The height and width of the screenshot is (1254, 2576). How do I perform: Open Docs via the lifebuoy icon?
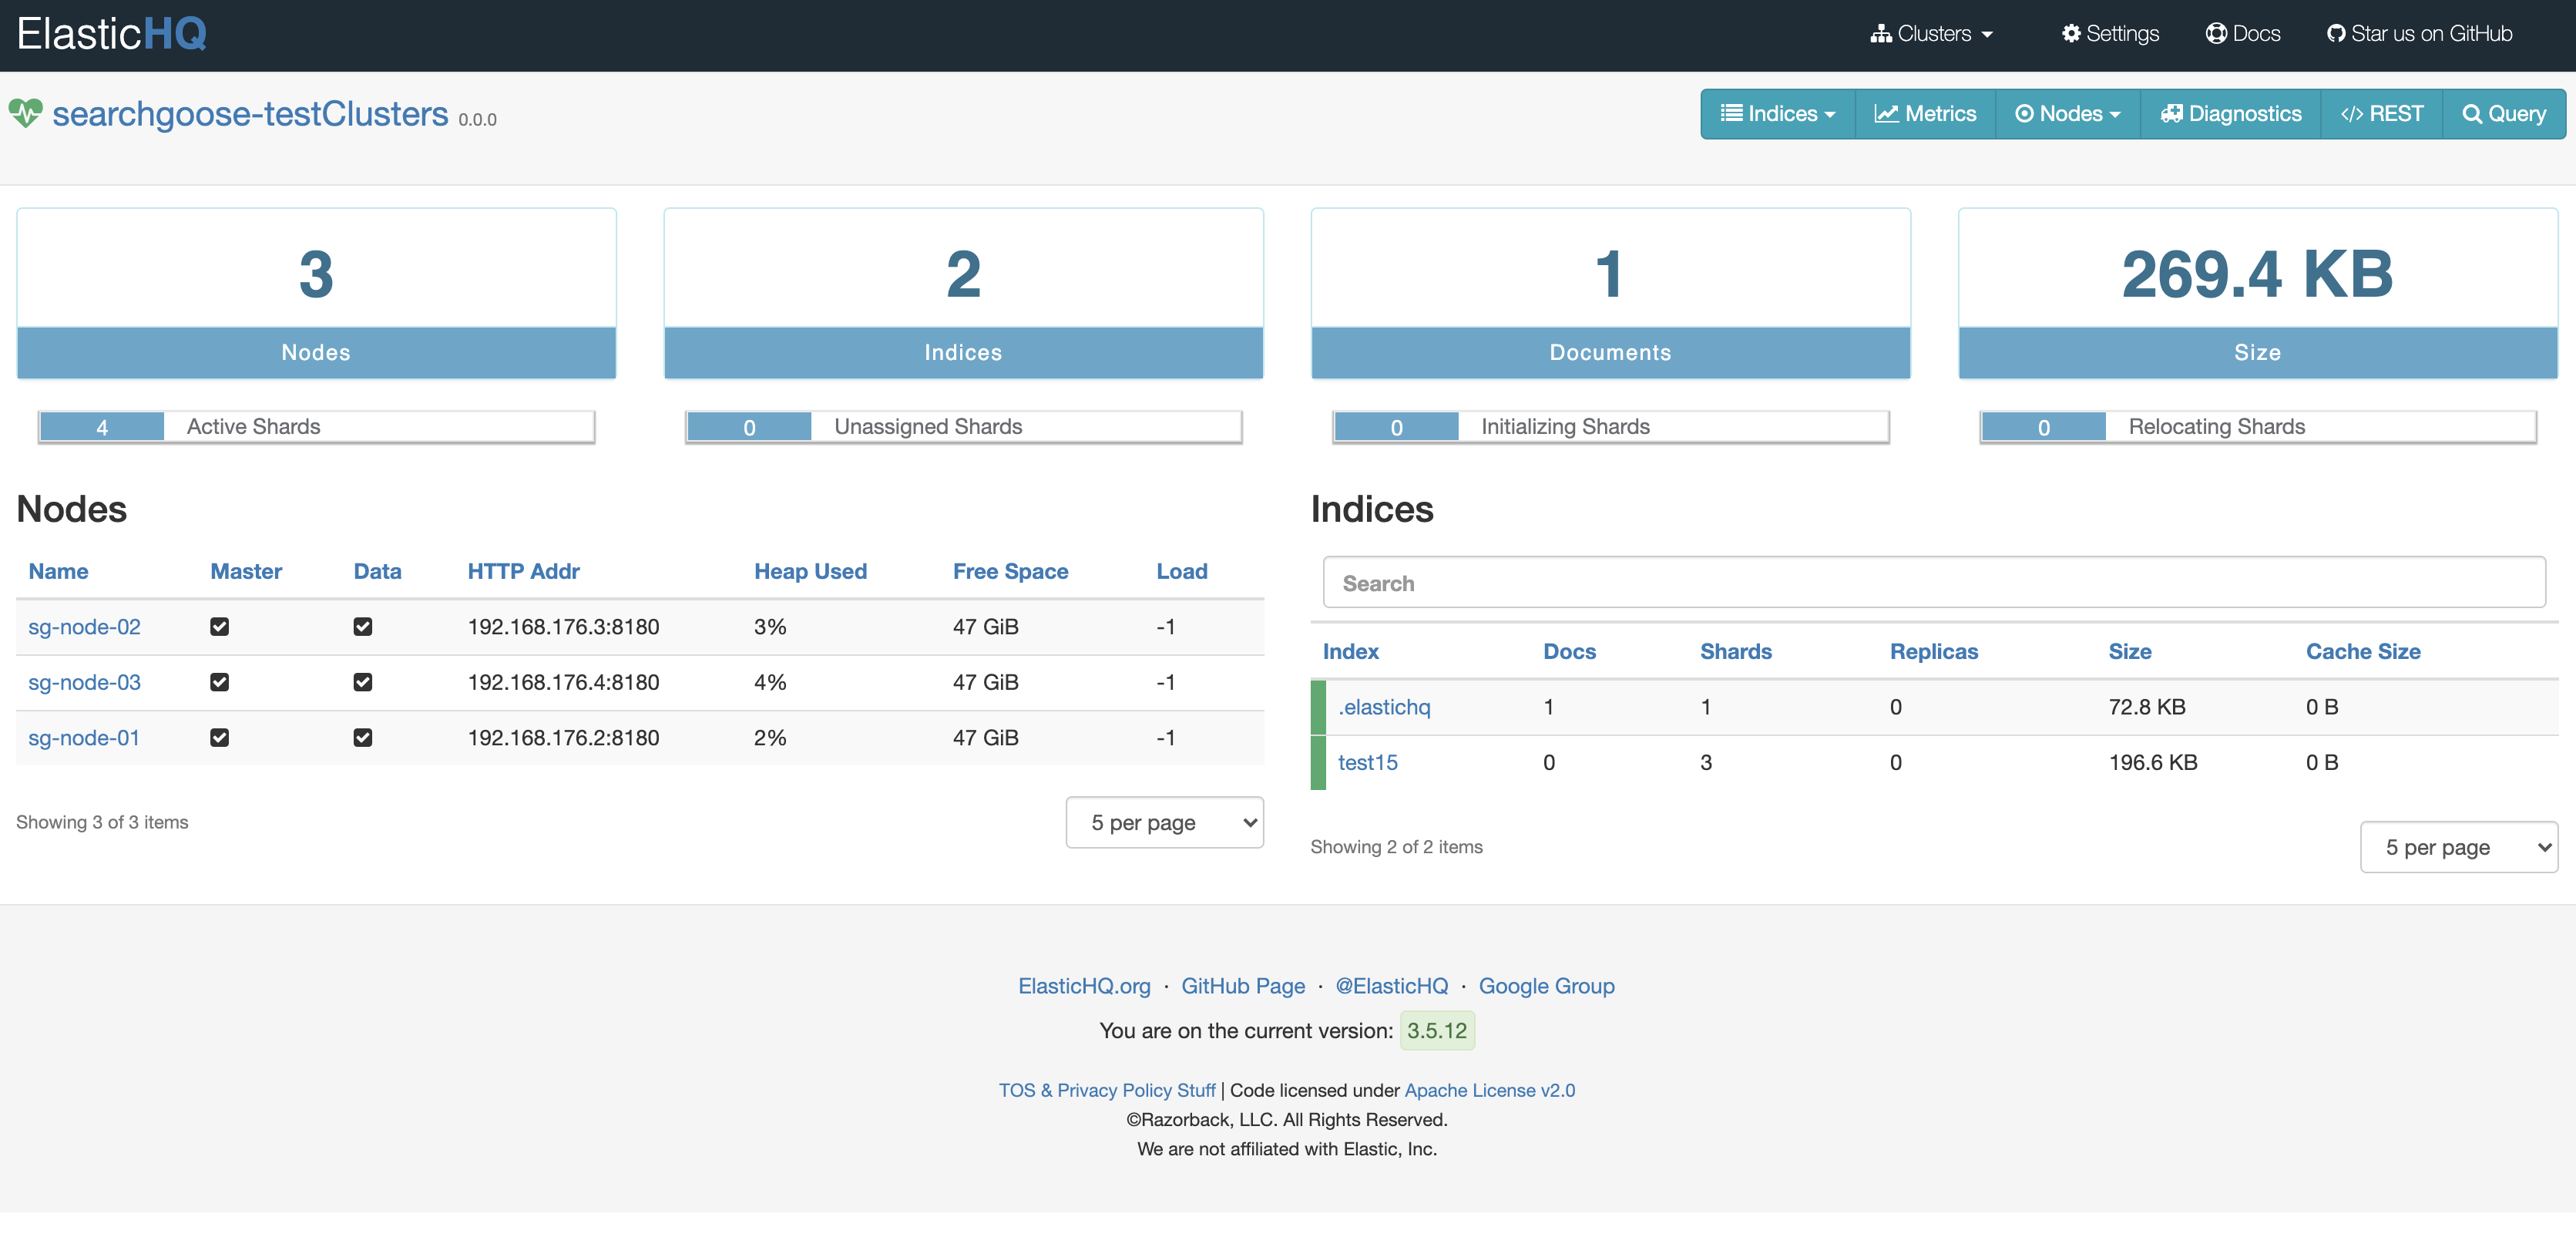[2216, 34]
